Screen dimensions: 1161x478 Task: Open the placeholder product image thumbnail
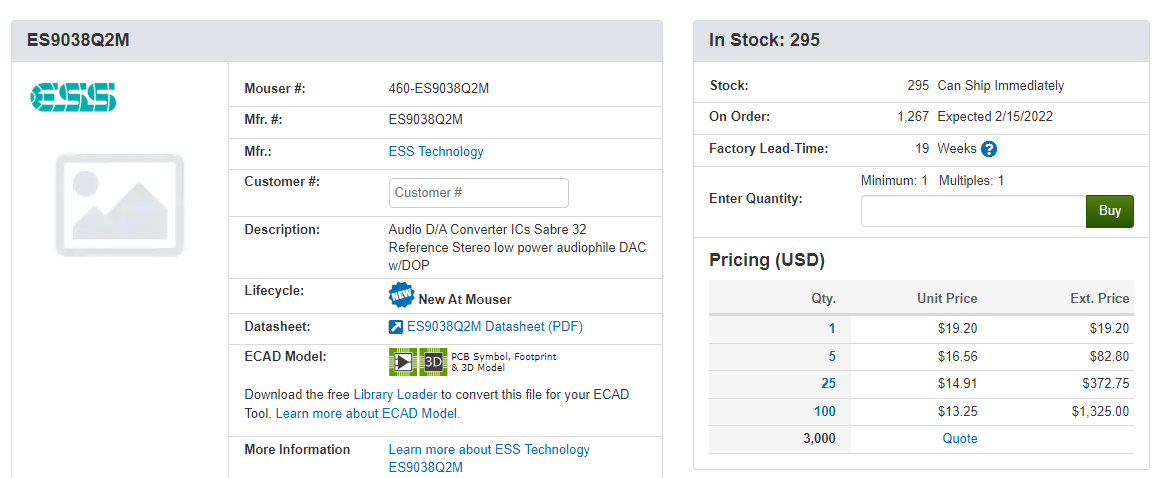click(119, 205)
